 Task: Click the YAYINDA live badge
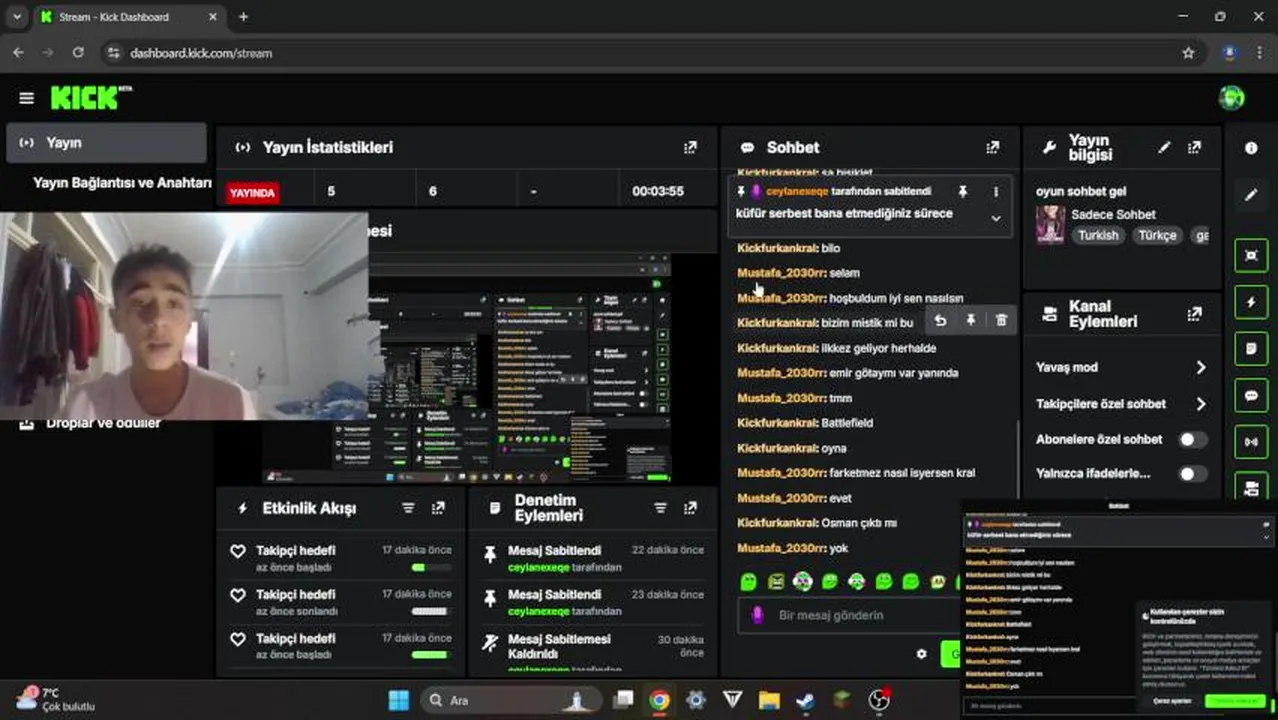tap(252, 193)
